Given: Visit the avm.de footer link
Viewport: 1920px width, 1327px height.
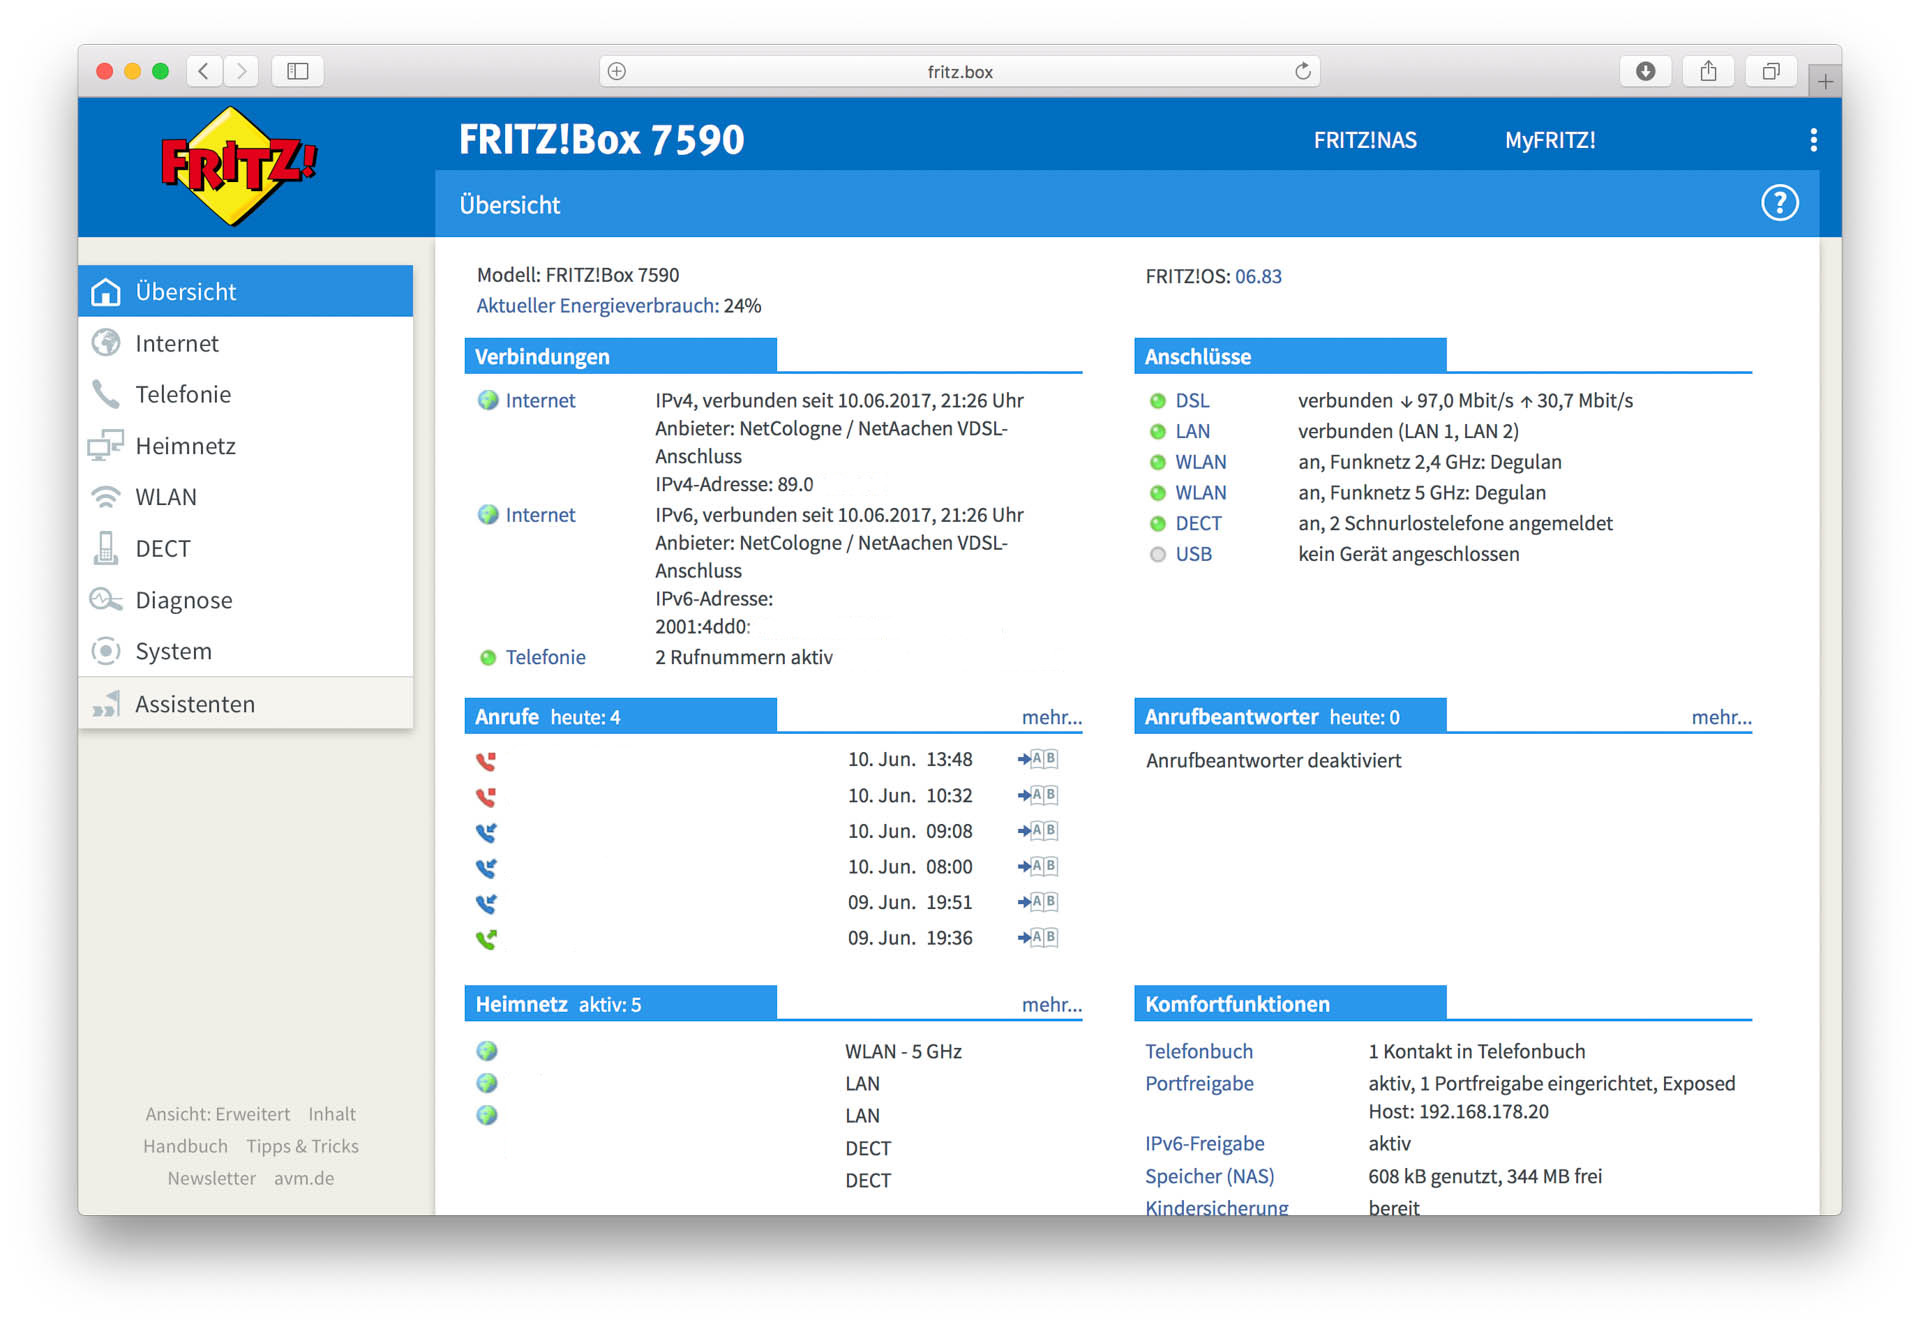Looking at the screenshot, I should pos(304,1178).
